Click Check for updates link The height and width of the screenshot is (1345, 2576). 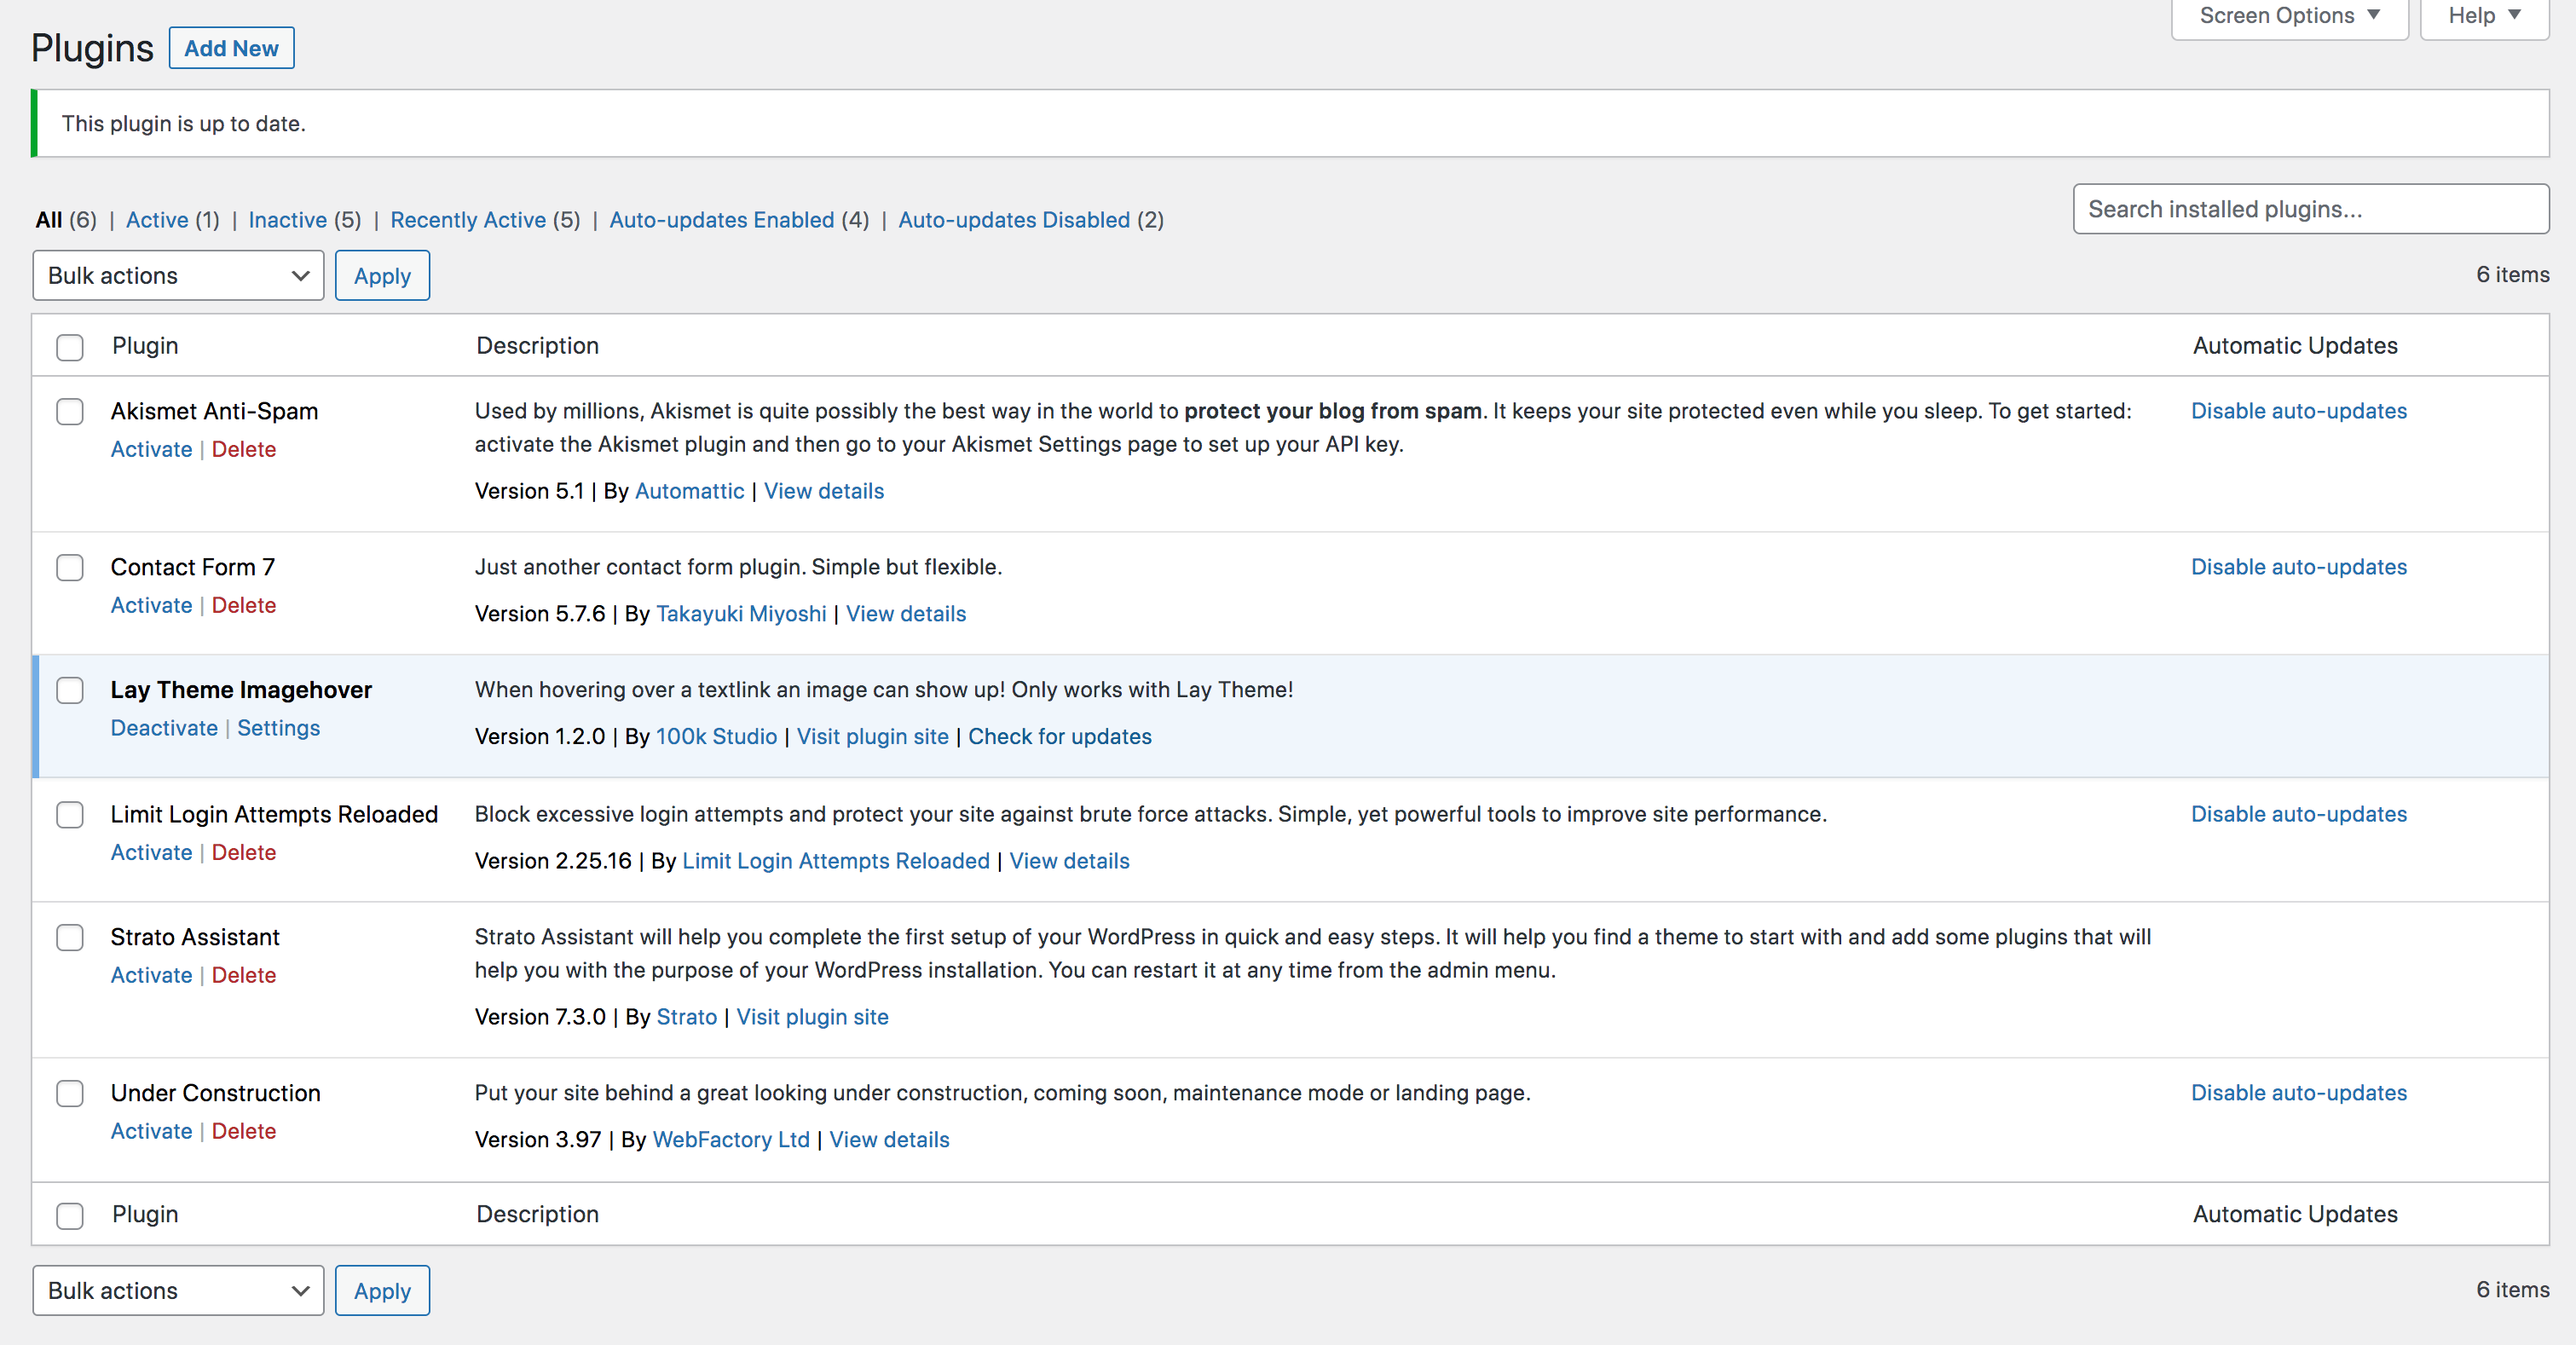pyautogui.click(x=1059, y=736)
